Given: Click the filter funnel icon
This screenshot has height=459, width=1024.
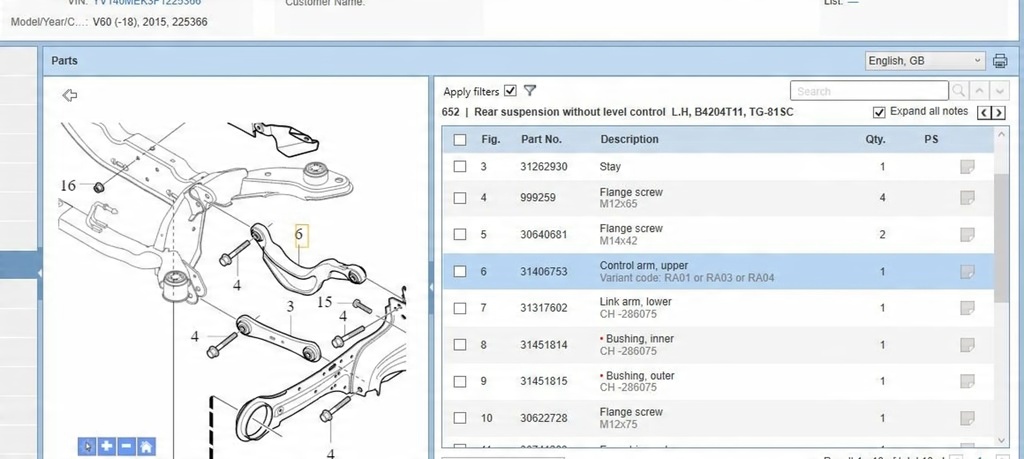Looking at the screenshot, I should pos(530,91).
